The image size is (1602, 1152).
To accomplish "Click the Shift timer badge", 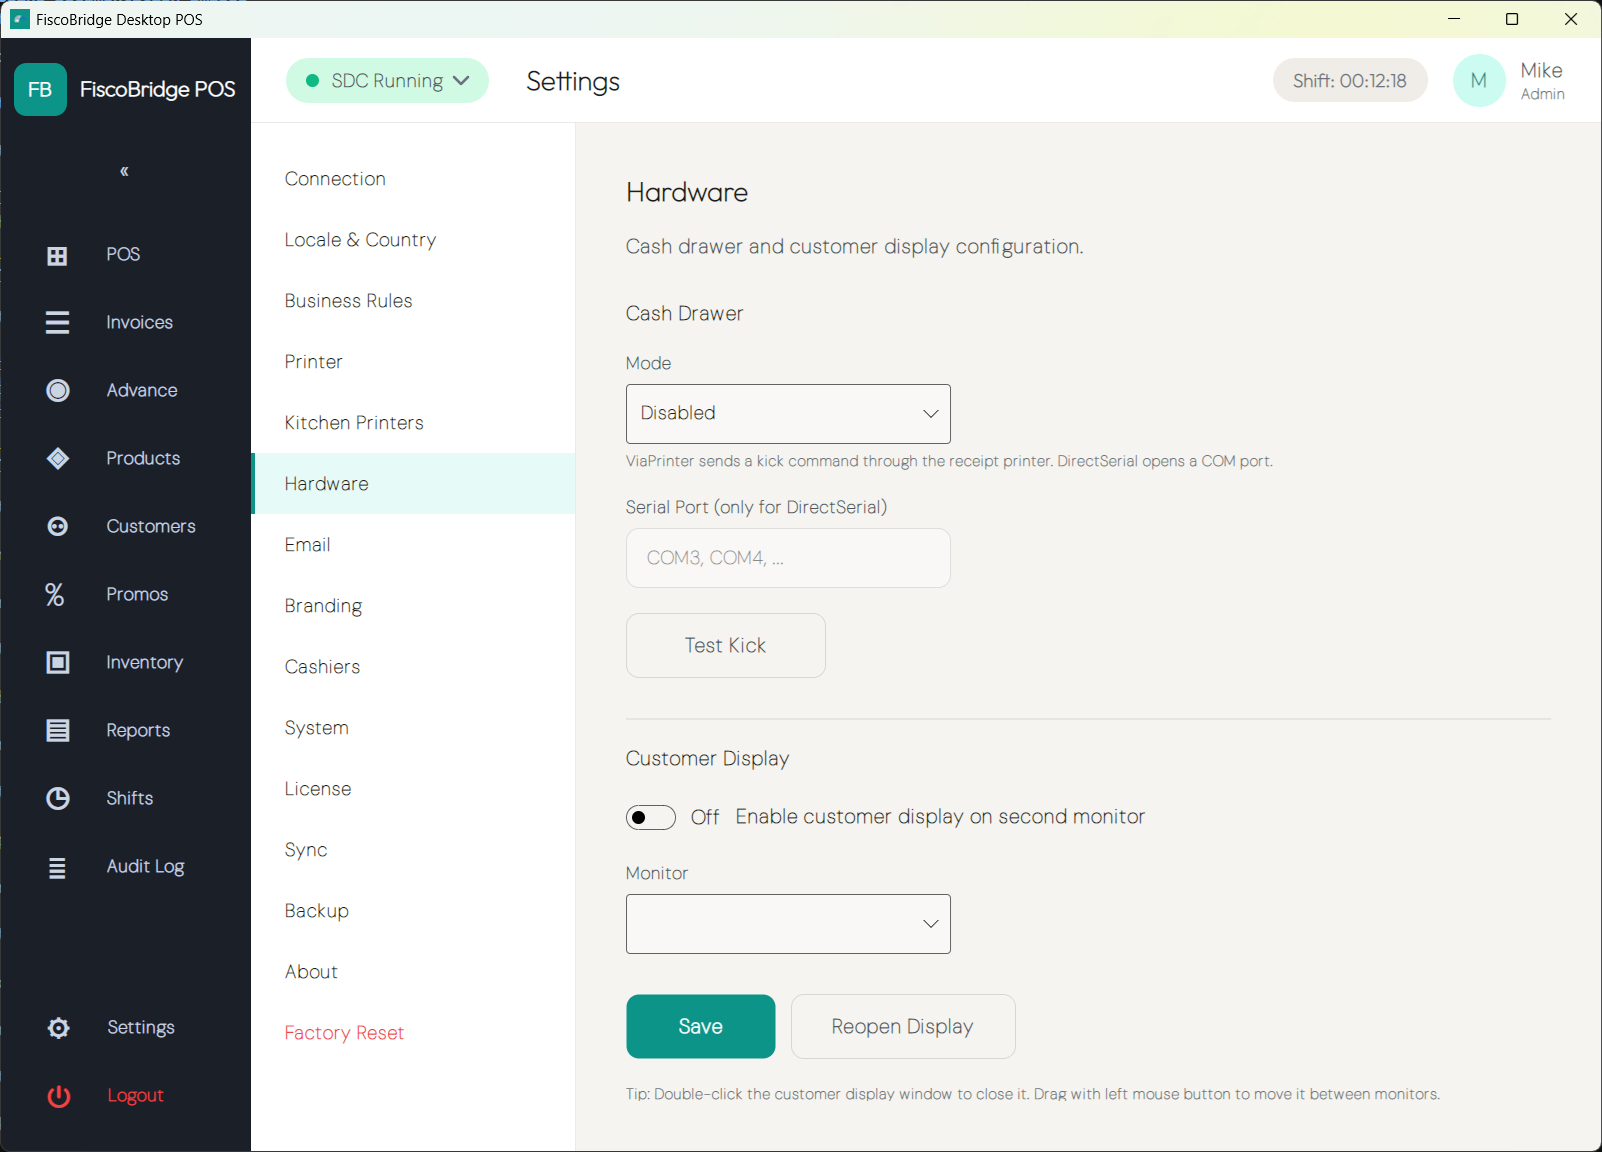I will click(x=1350, y=81).
